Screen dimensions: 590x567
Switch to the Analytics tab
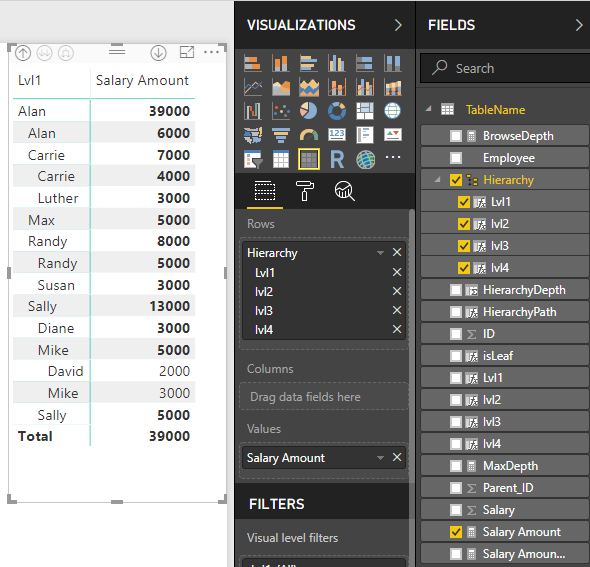pyautogui.click(x=344, y=191)
